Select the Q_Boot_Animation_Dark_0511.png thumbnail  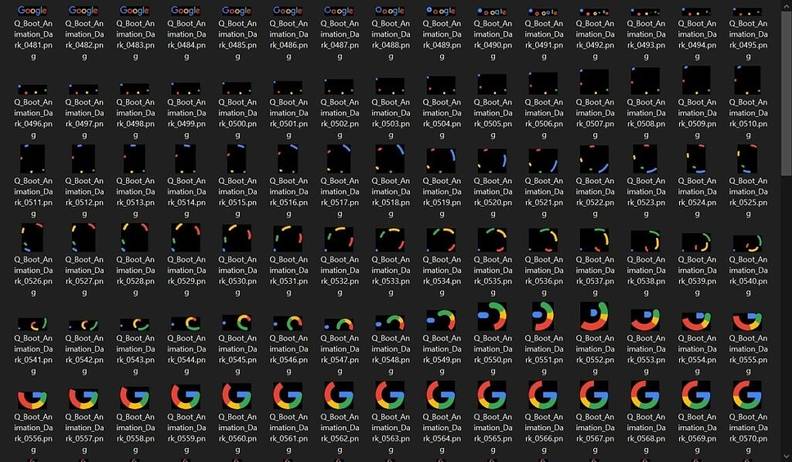(x=33, y=159)
